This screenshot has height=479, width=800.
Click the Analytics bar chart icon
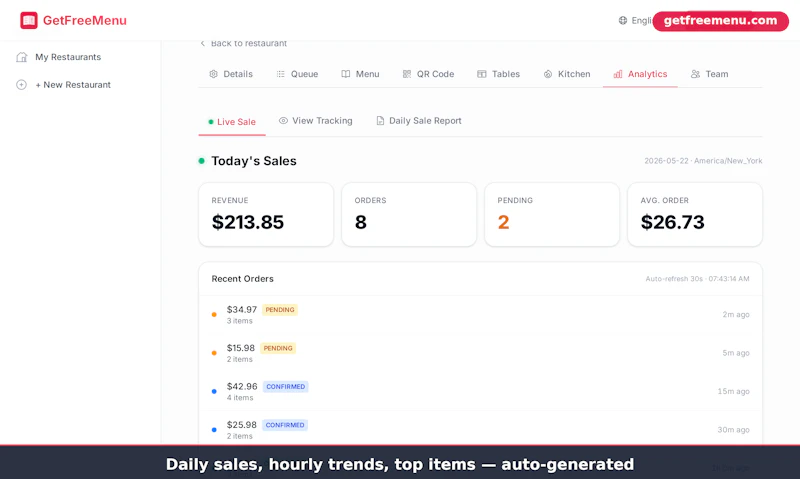618,74
